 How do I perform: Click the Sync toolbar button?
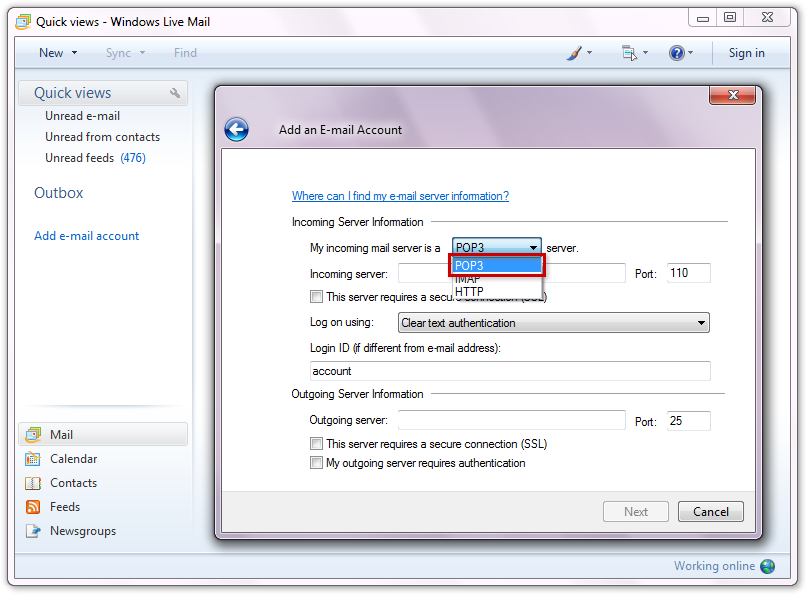coord(118,53)
